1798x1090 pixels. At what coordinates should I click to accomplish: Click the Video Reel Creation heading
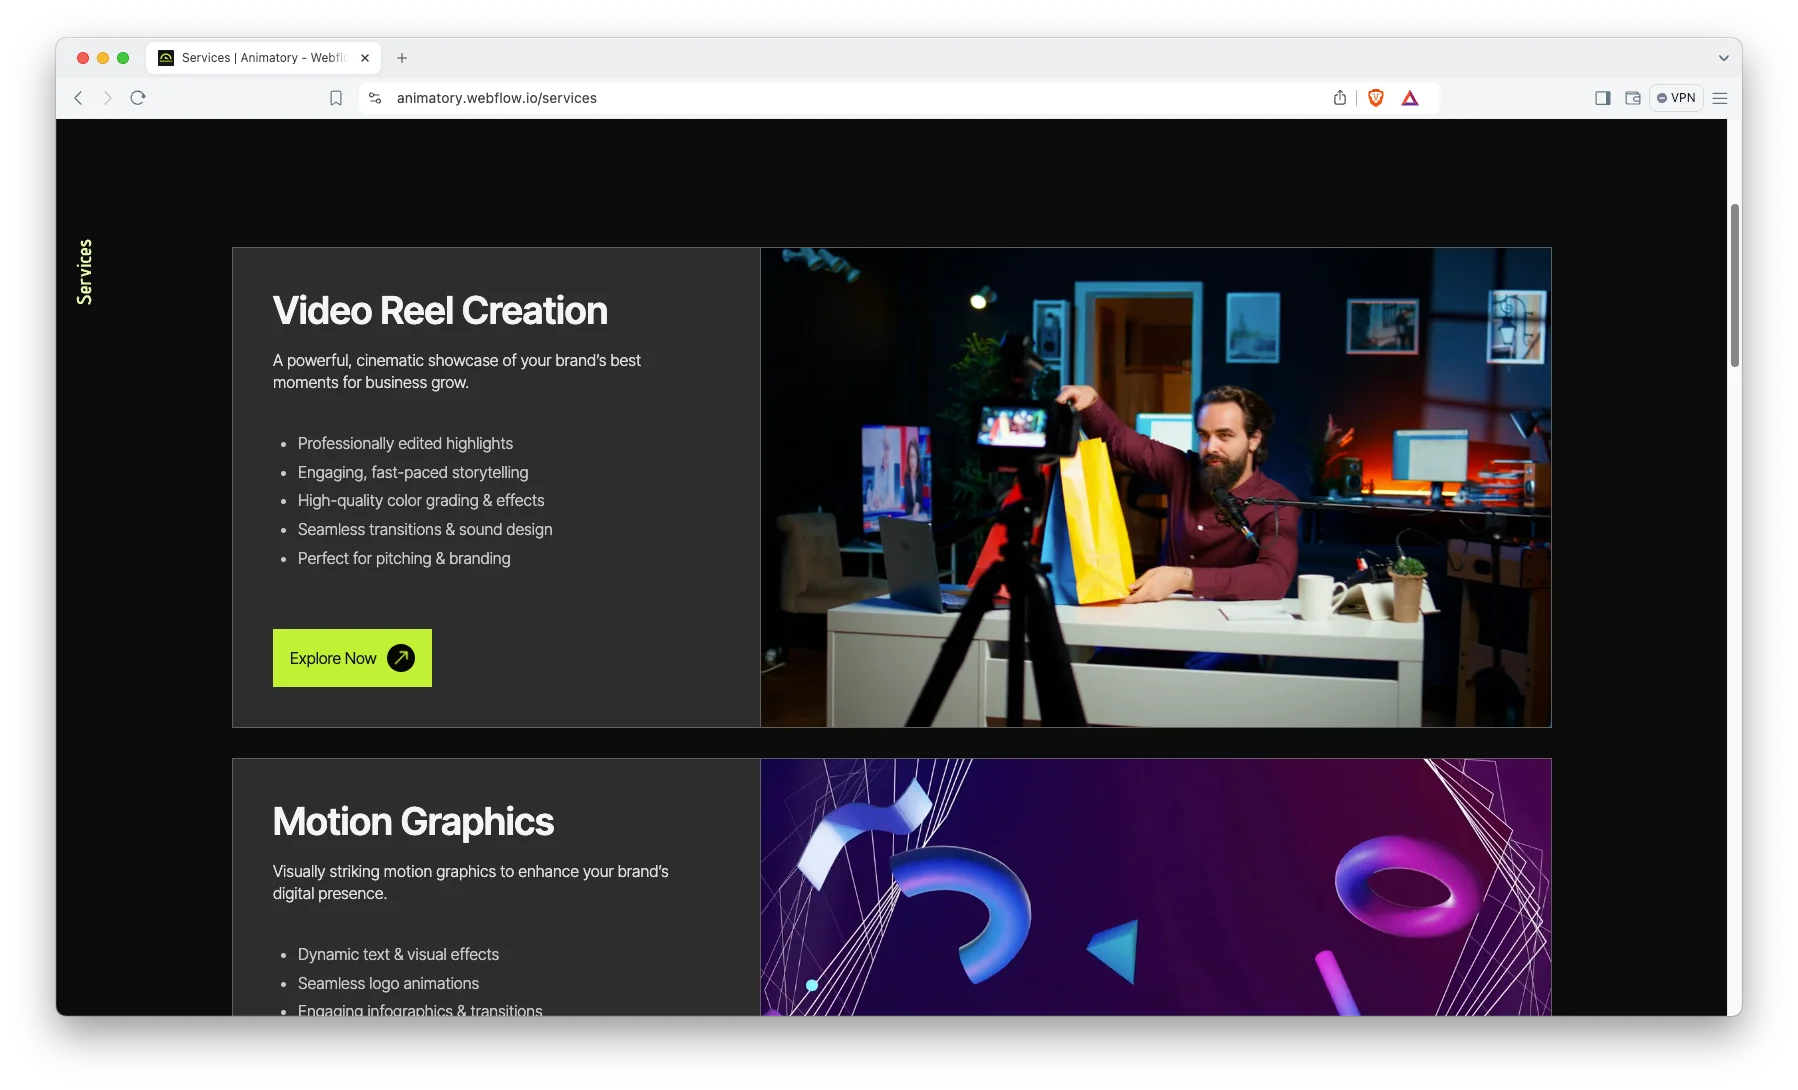(440, 311)
